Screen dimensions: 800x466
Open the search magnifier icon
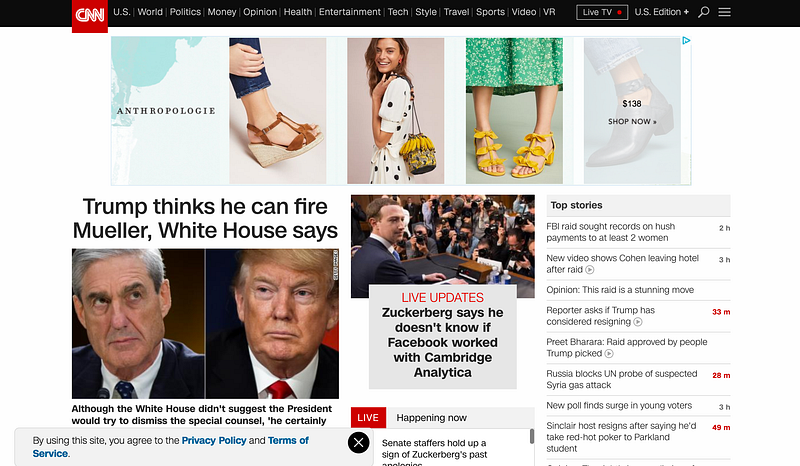coord(704,12)
